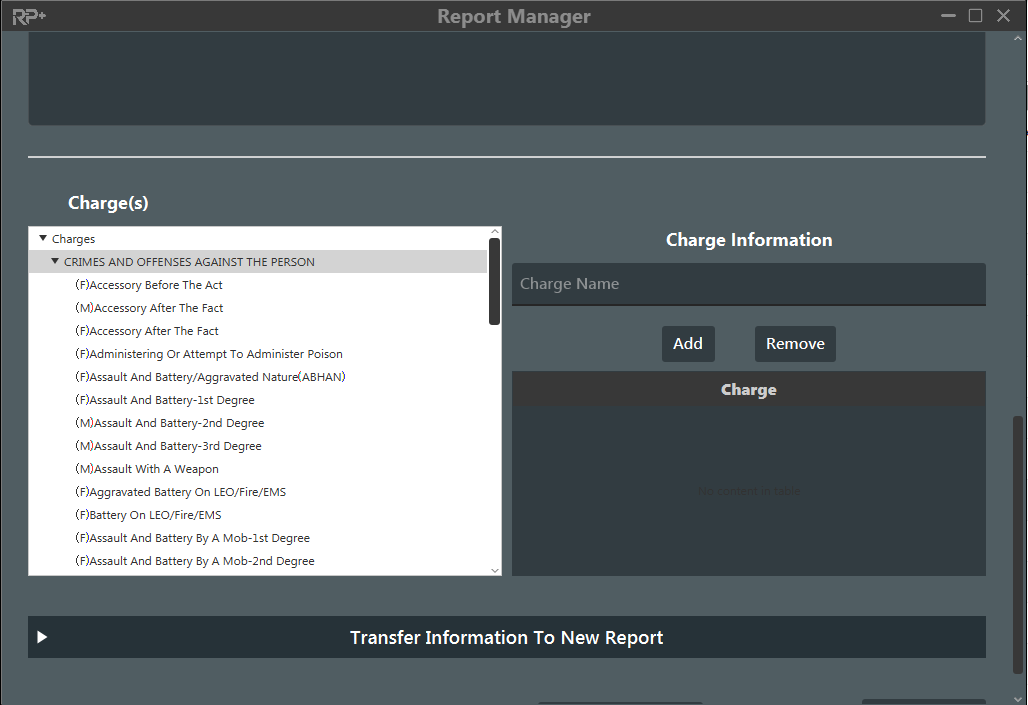Pick (F)Assault And Battery-1st Degree

pos(165,400)
